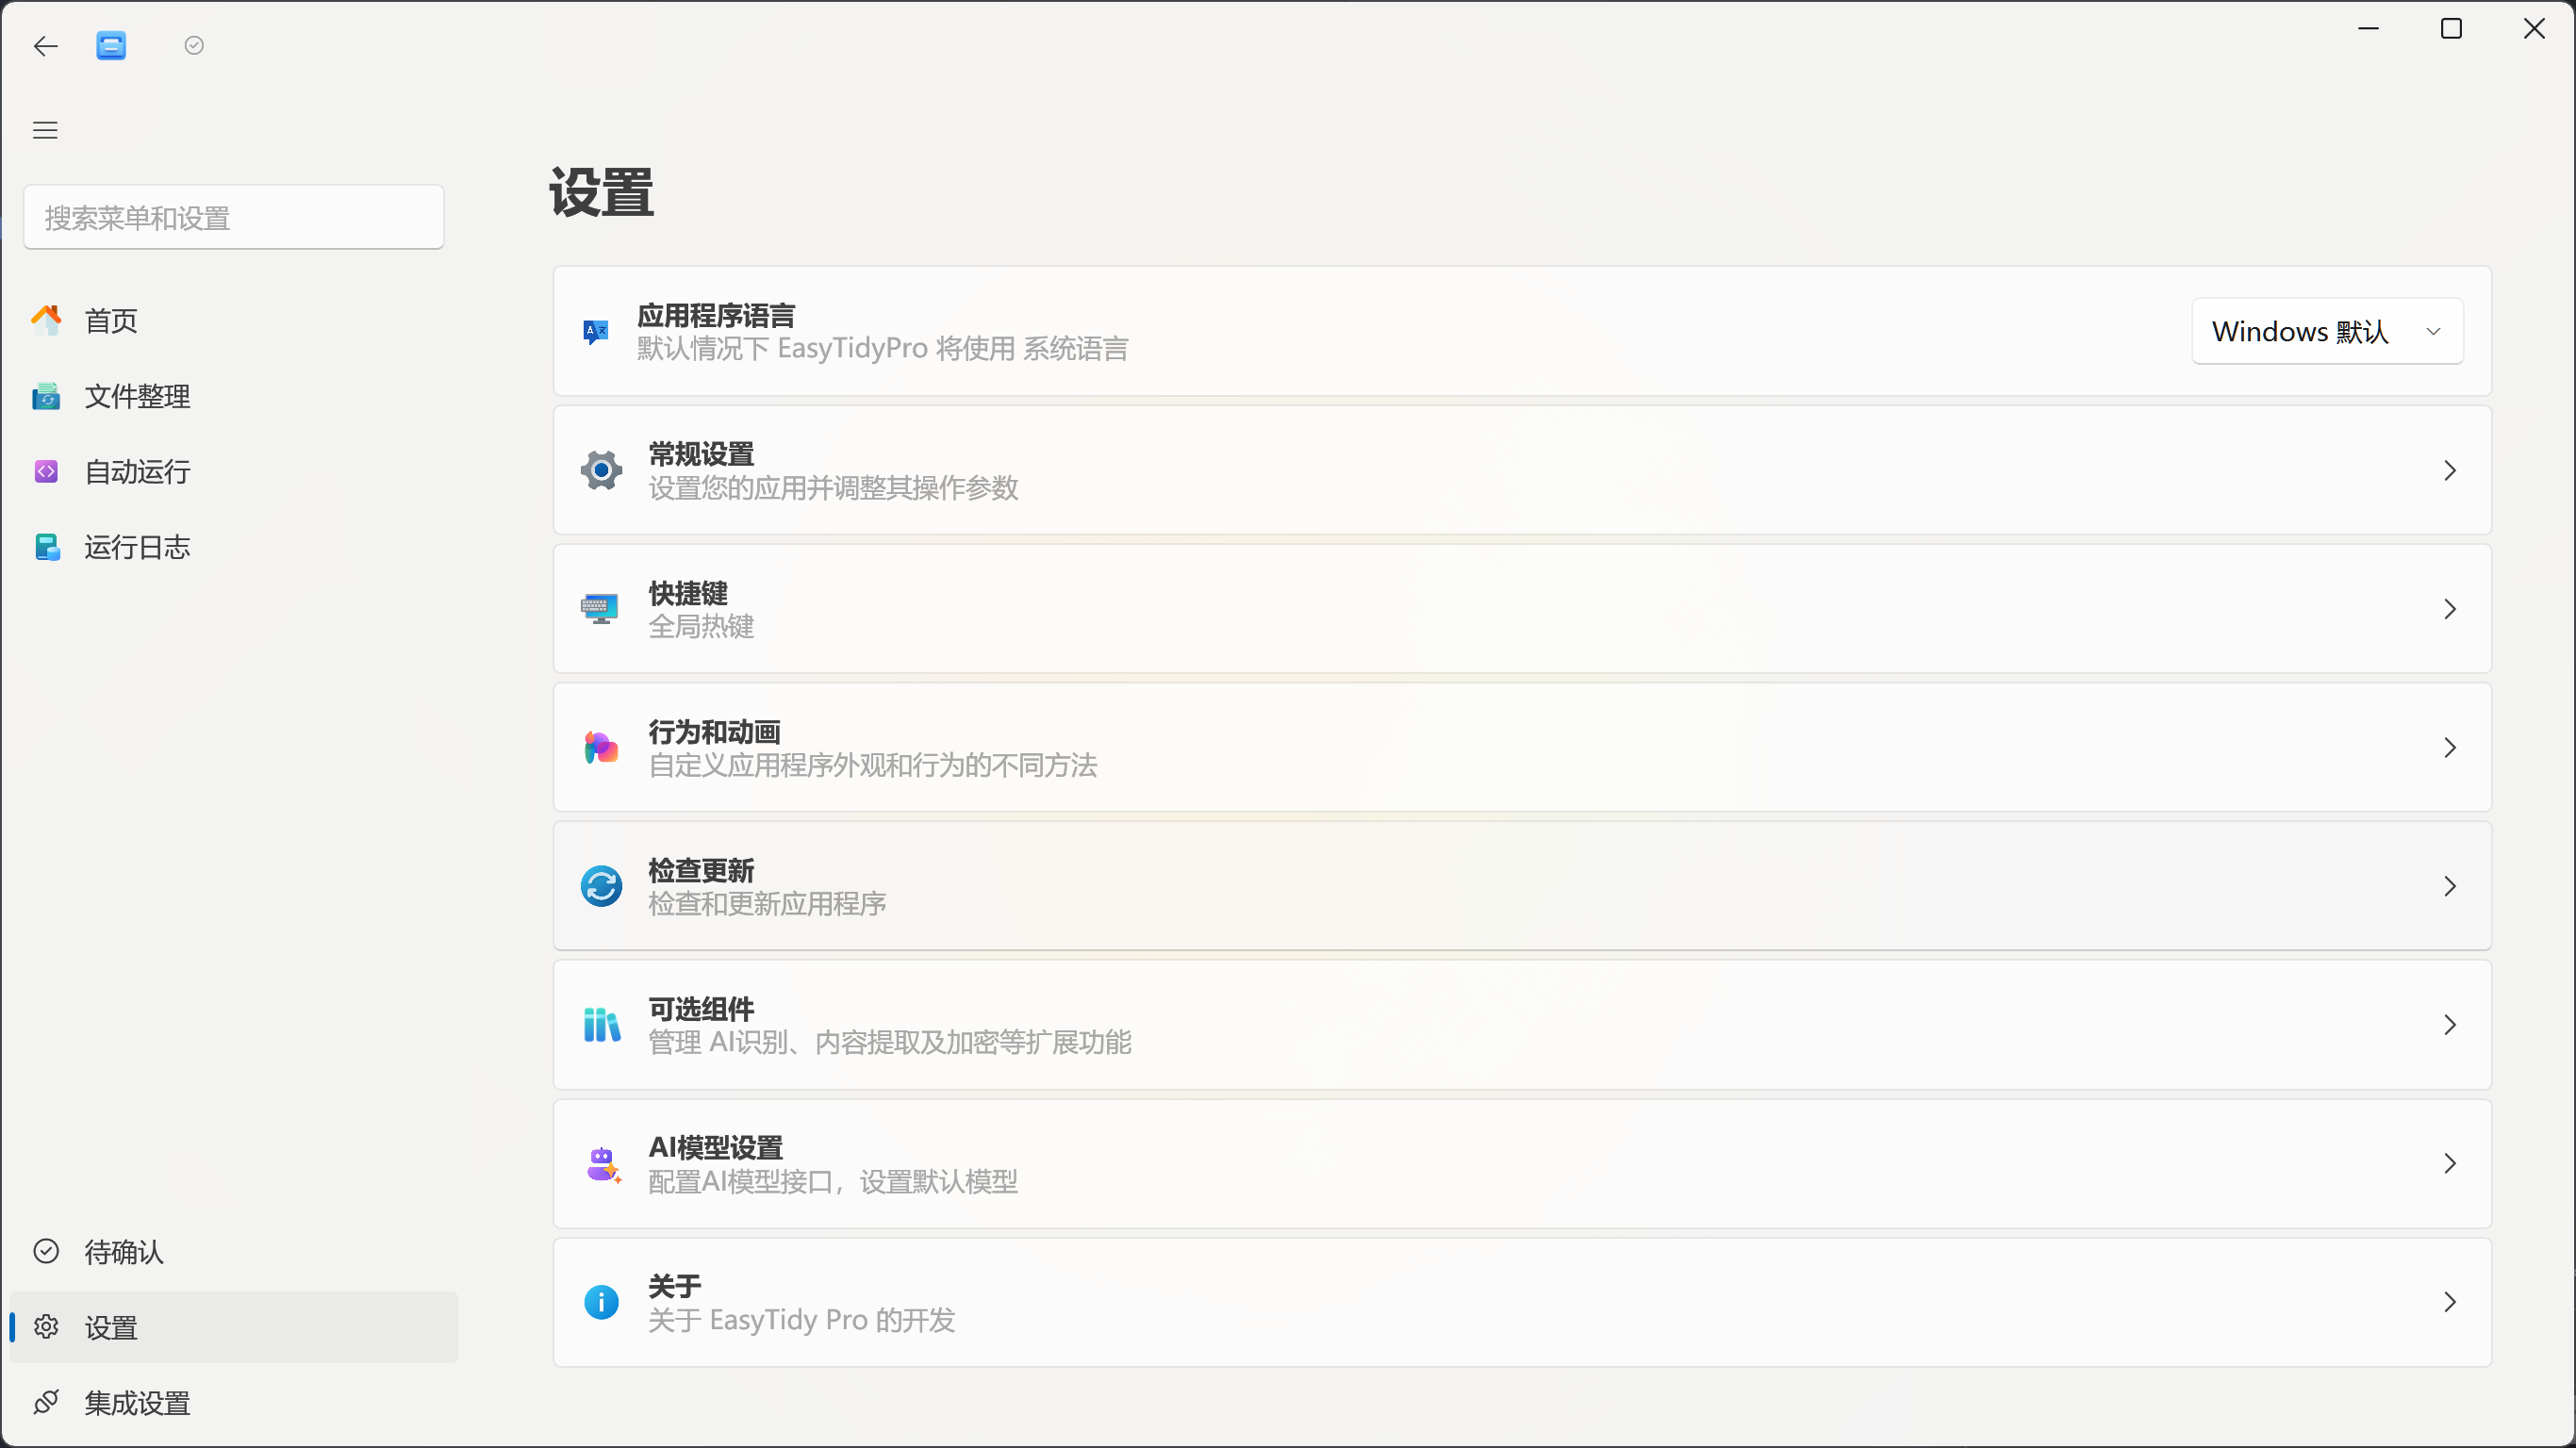2576x1448 pixels.
Task: Click the 常规设置 gear icon
Action: (601, 470)
